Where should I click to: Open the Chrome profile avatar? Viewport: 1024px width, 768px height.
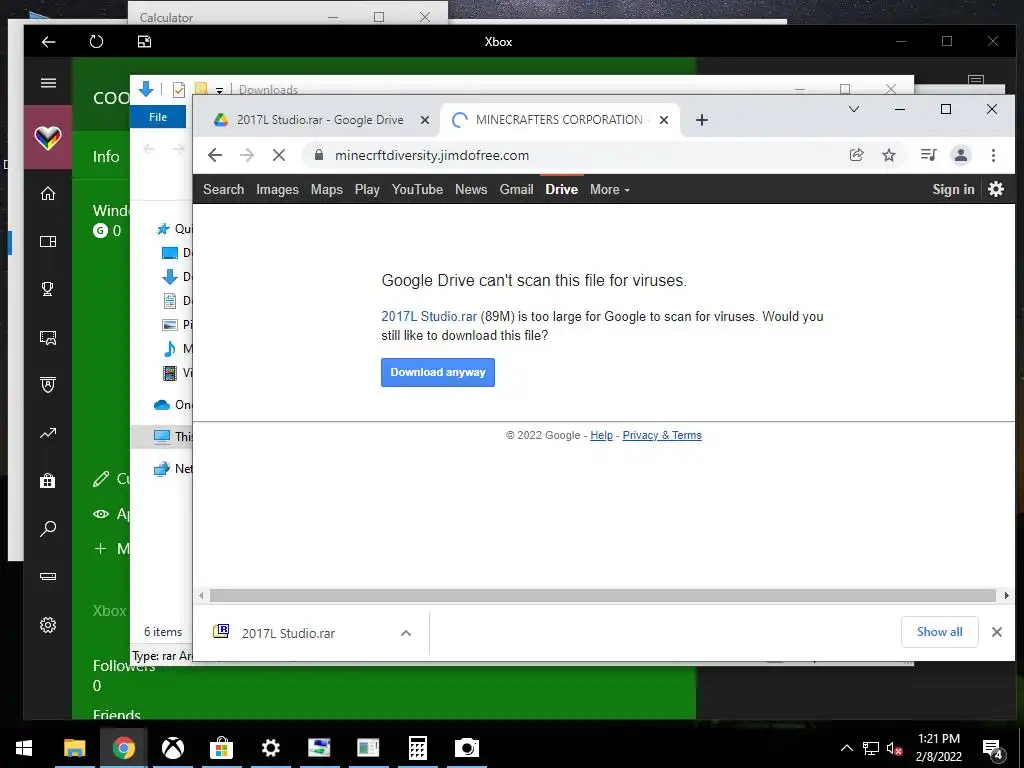click(961, 155)
